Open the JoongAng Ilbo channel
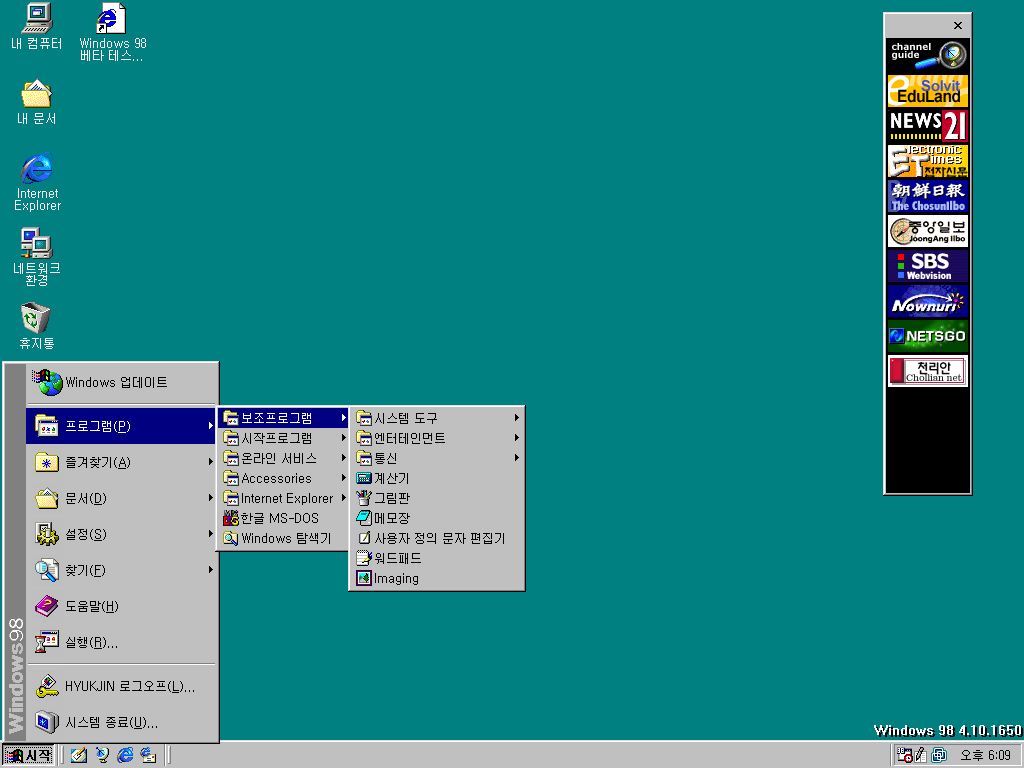The width and height of the screenshot is (1024, 768). click(x=928, y=231)
